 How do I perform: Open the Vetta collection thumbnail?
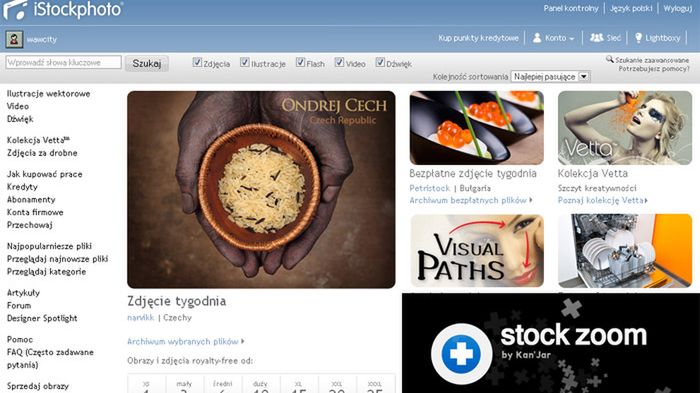point(625,128)
